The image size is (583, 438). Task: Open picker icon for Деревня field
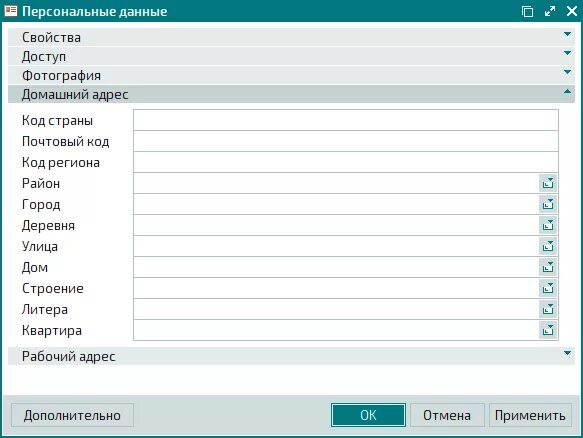coord(548,225)
